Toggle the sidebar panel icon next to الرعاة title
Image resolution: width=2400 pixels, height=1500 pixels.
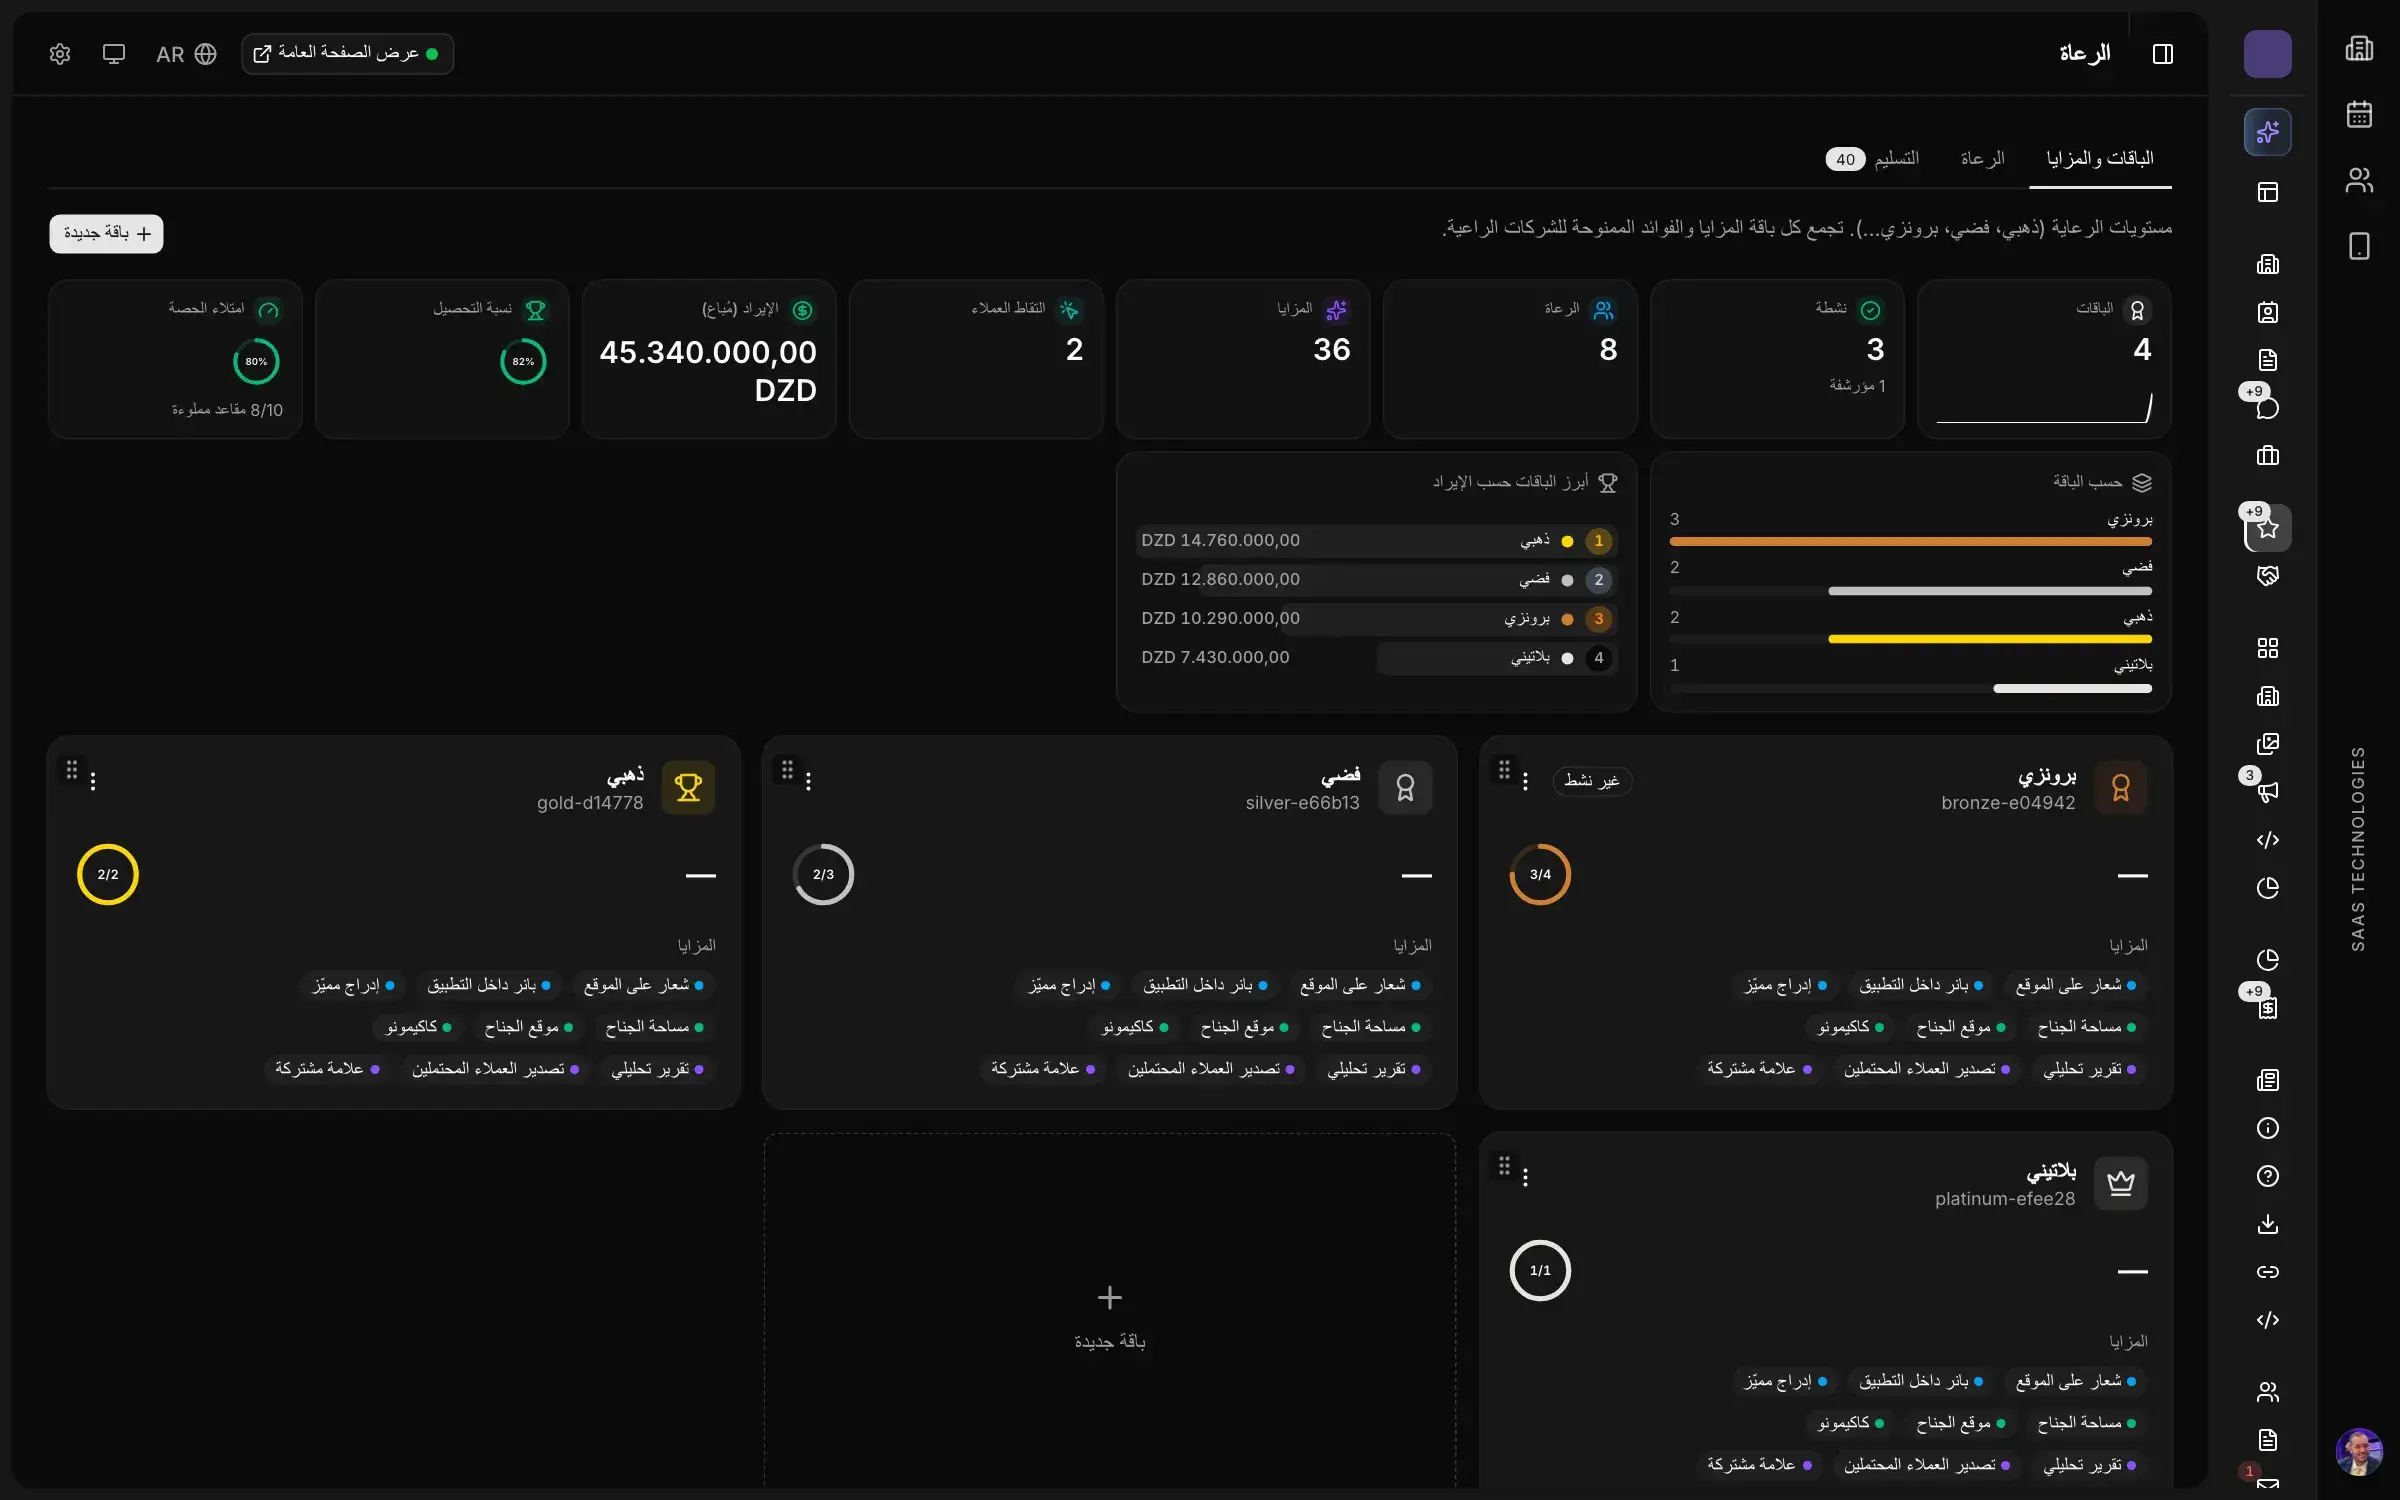pyautogui.click(x=2162, y=54)
